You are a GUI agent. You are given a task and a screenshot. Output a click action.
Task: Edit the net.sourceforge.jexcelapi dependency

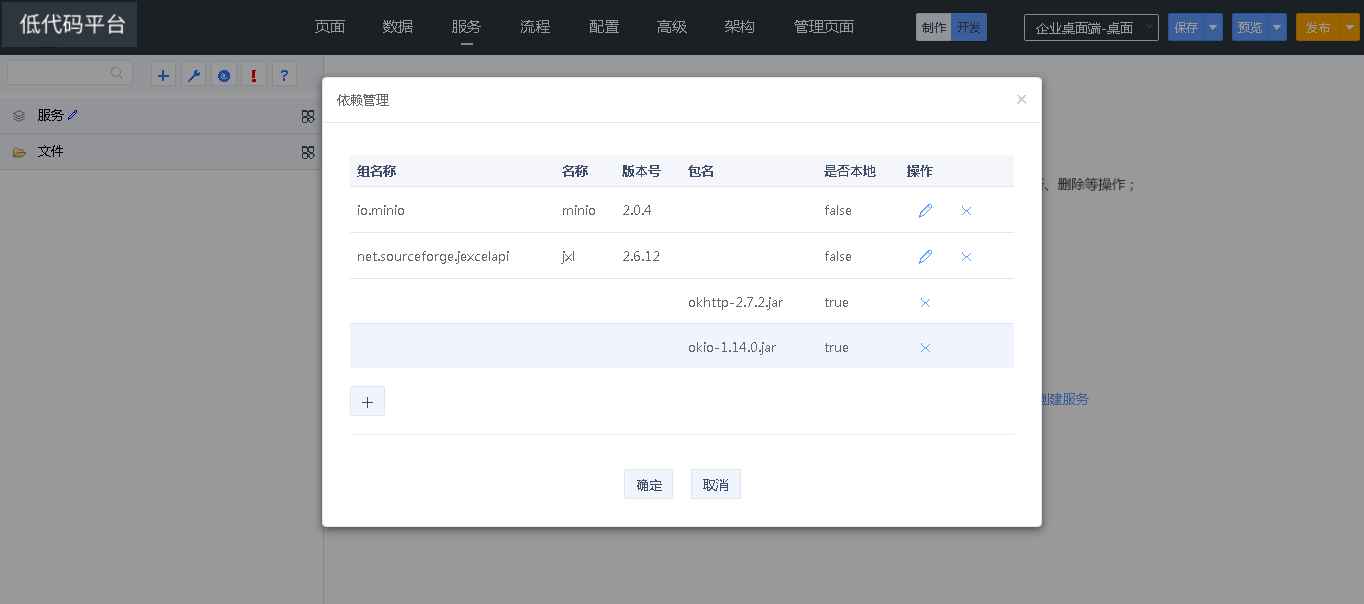925,257
